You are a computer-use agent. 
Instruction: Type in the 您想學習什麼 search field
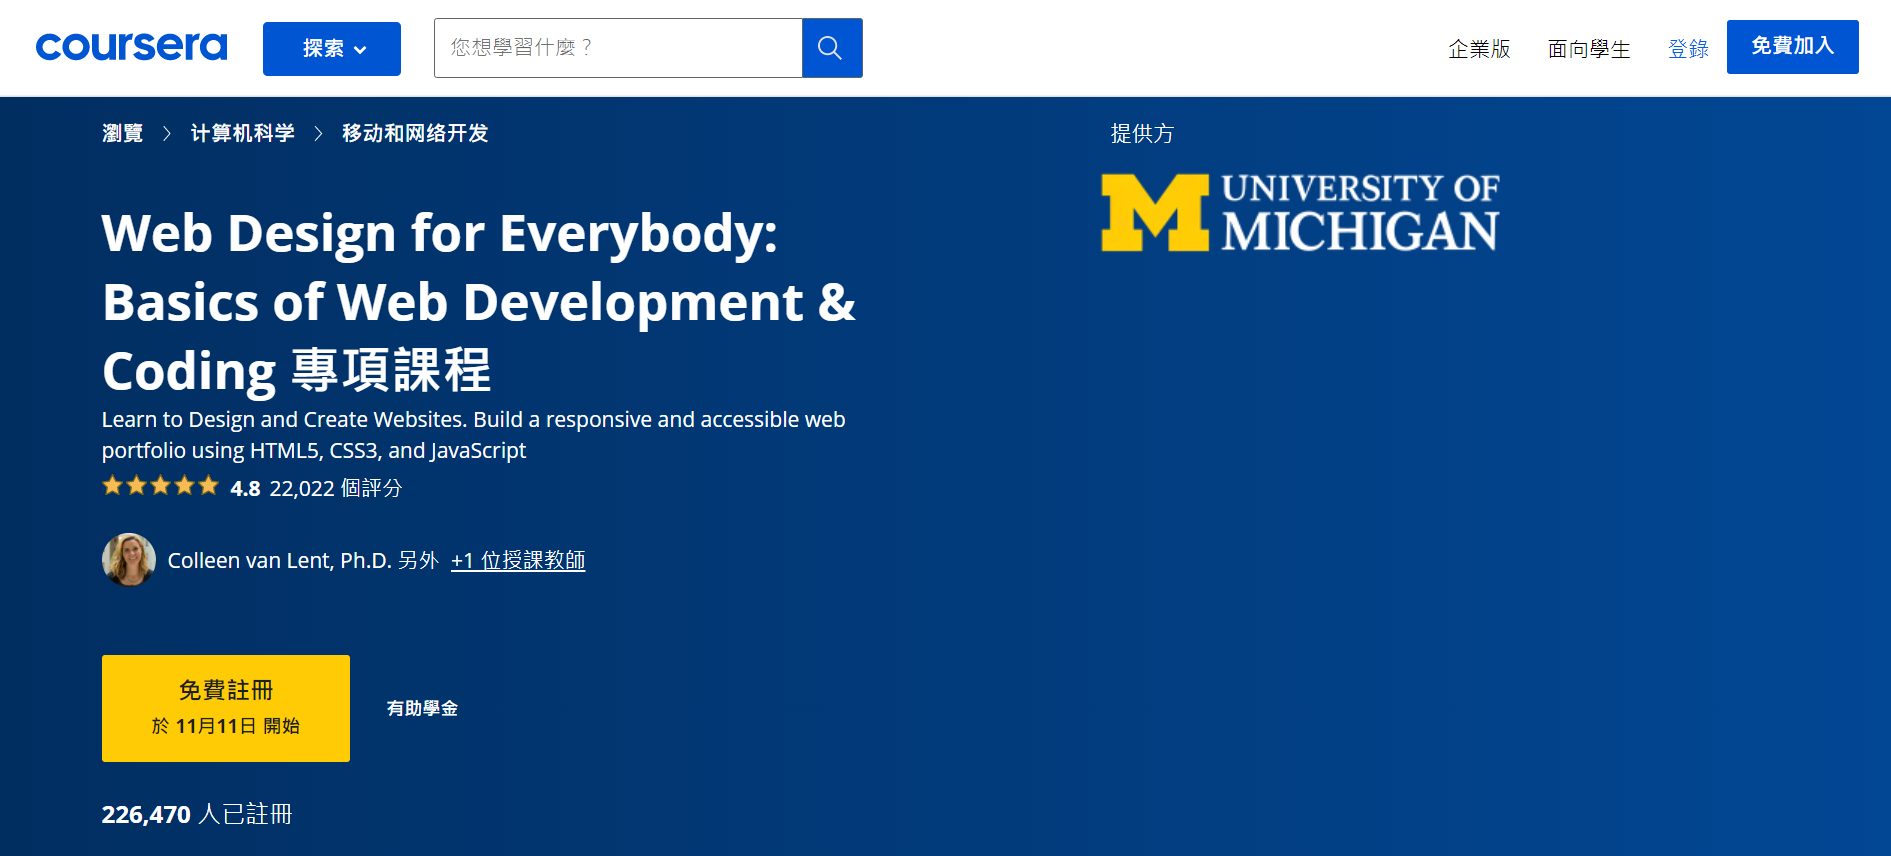pyautogui.click(x=617, y=48)
